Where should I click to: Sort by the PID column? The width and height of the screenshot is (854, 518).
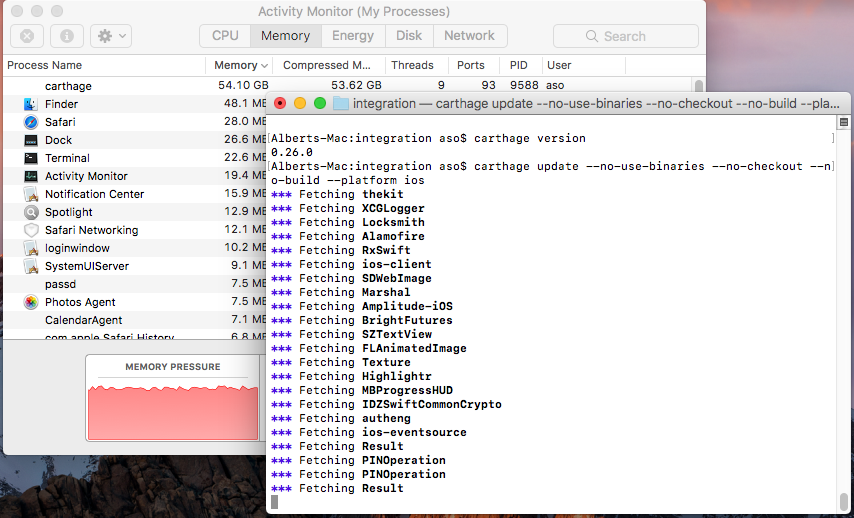click(521, 65)
